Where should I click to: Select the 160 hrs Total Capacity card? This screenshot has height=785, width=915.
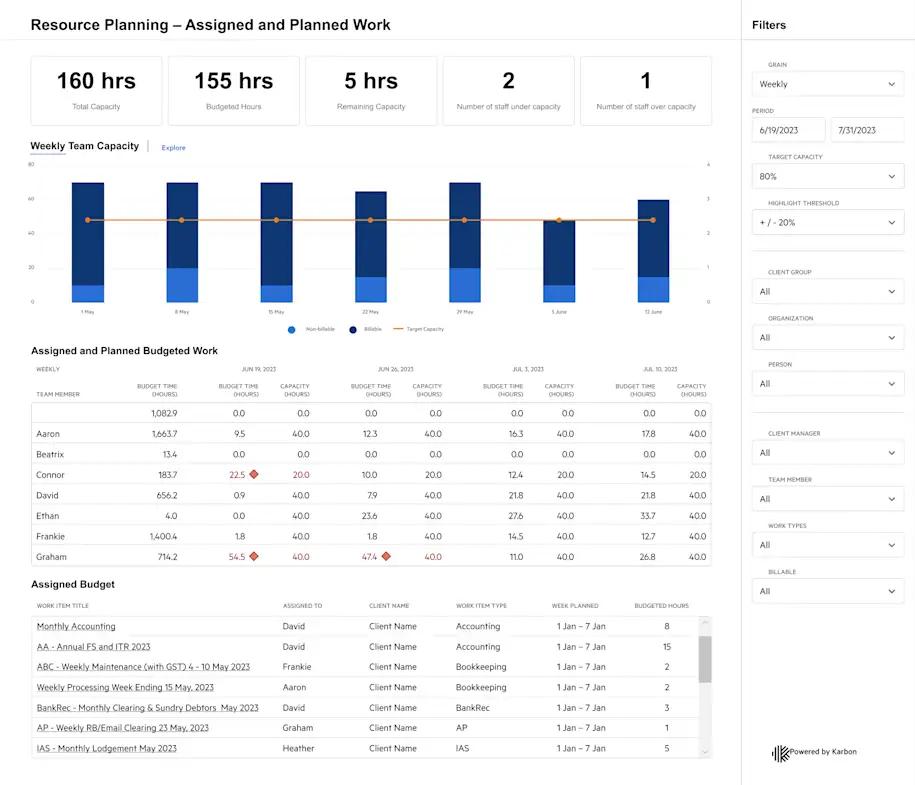point(95,90)
